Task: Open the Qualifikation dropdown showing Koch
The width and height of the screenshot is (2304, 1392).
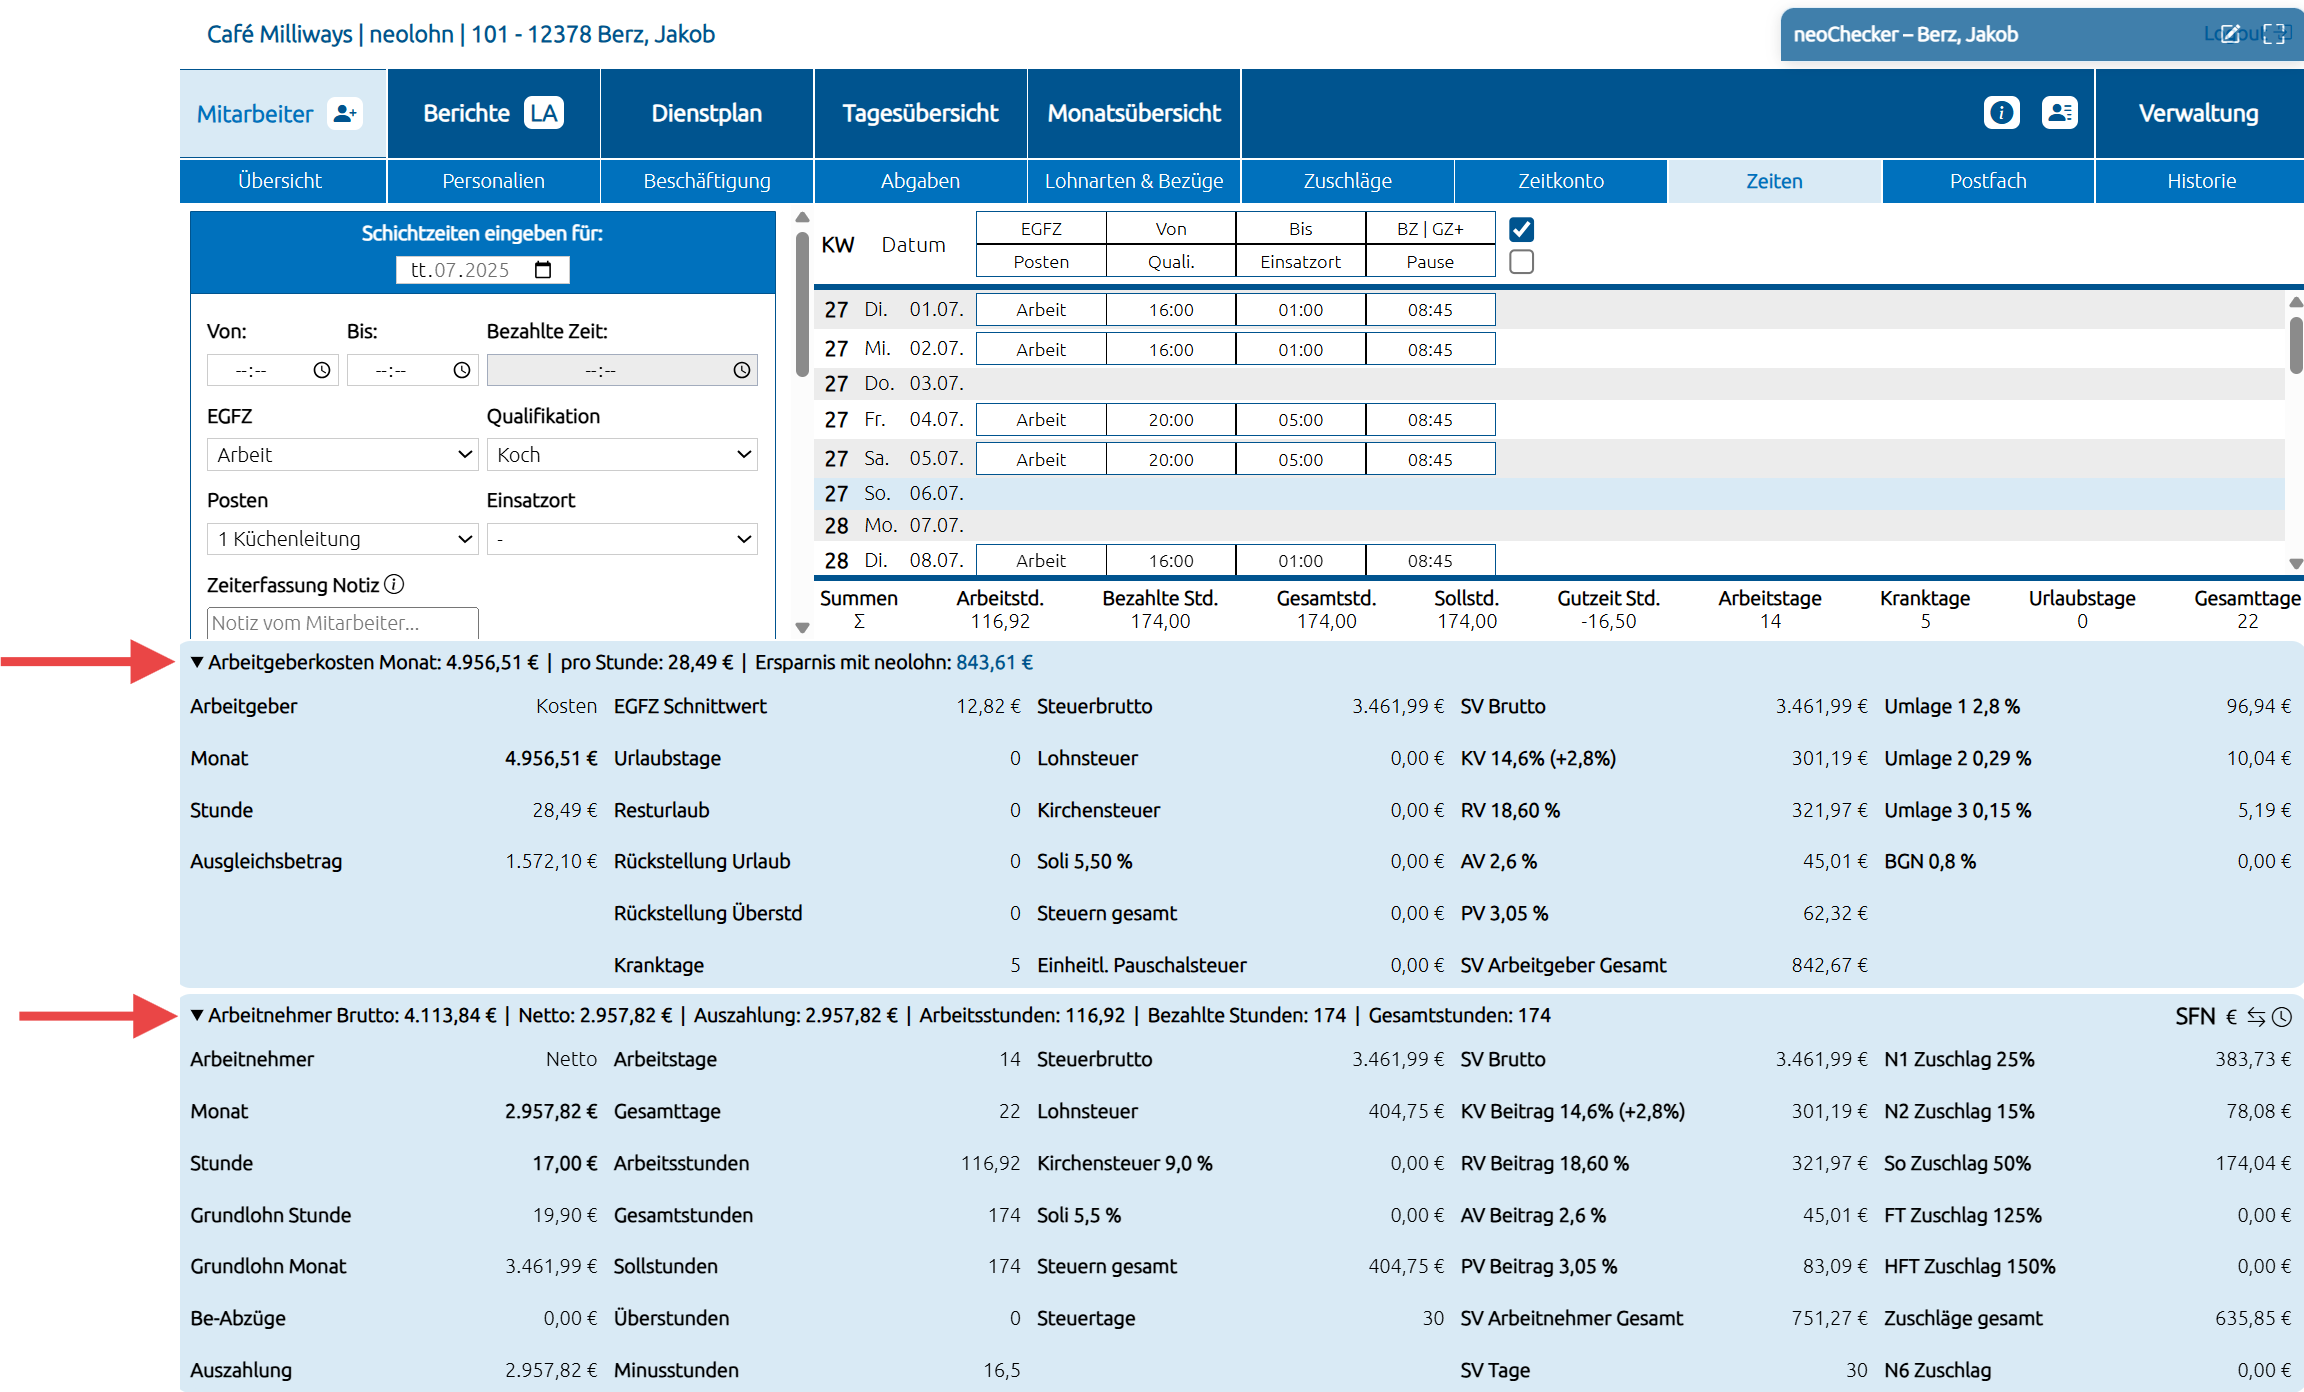Action: pos(621,455)
